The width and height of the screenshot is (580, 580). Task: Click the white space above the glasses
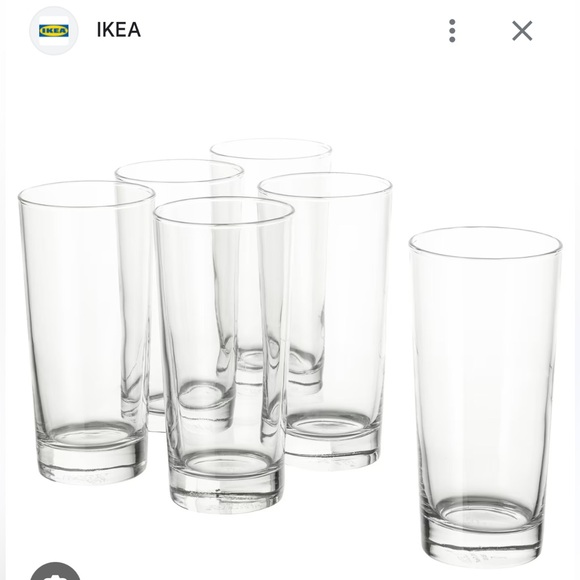coord(290,96)
